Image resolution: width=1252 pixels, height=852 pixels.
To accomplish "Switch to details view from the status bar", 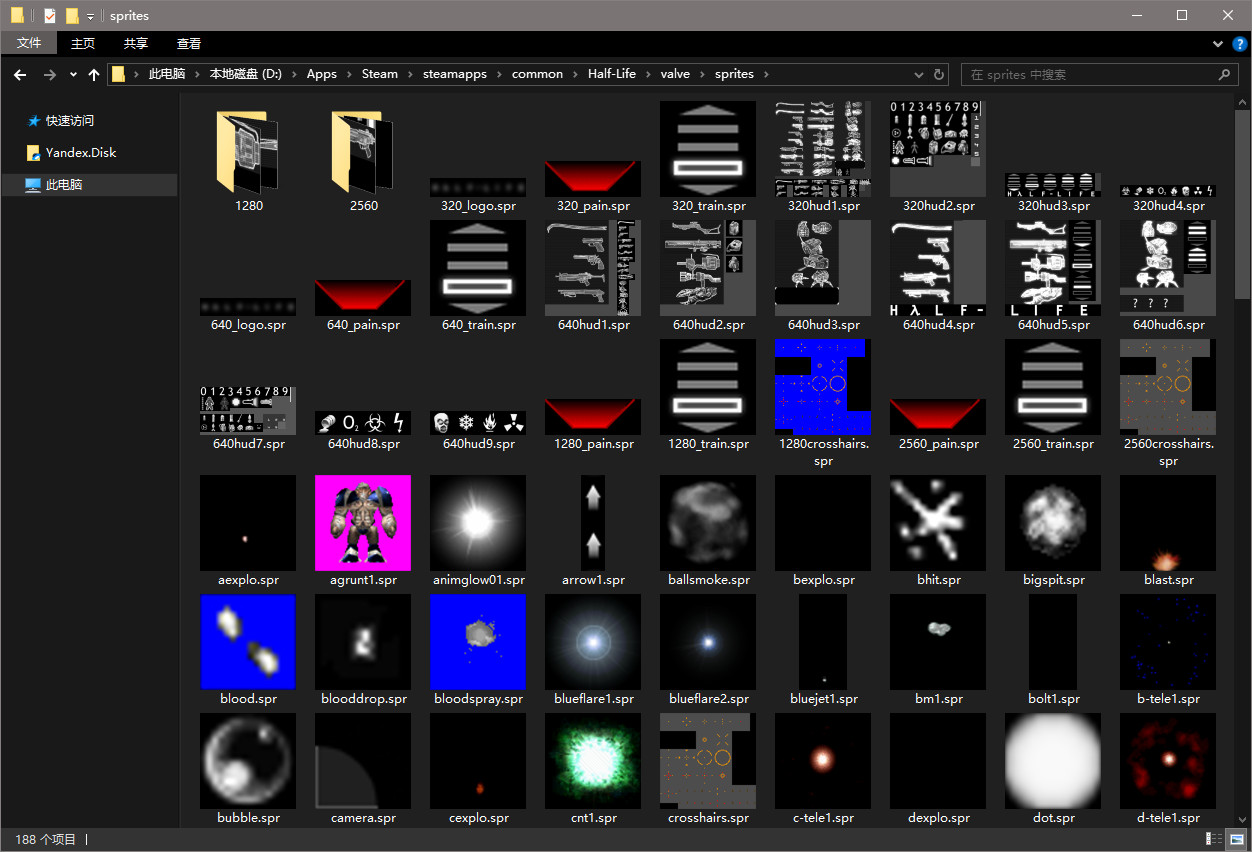I will (x=1213, y=839).
